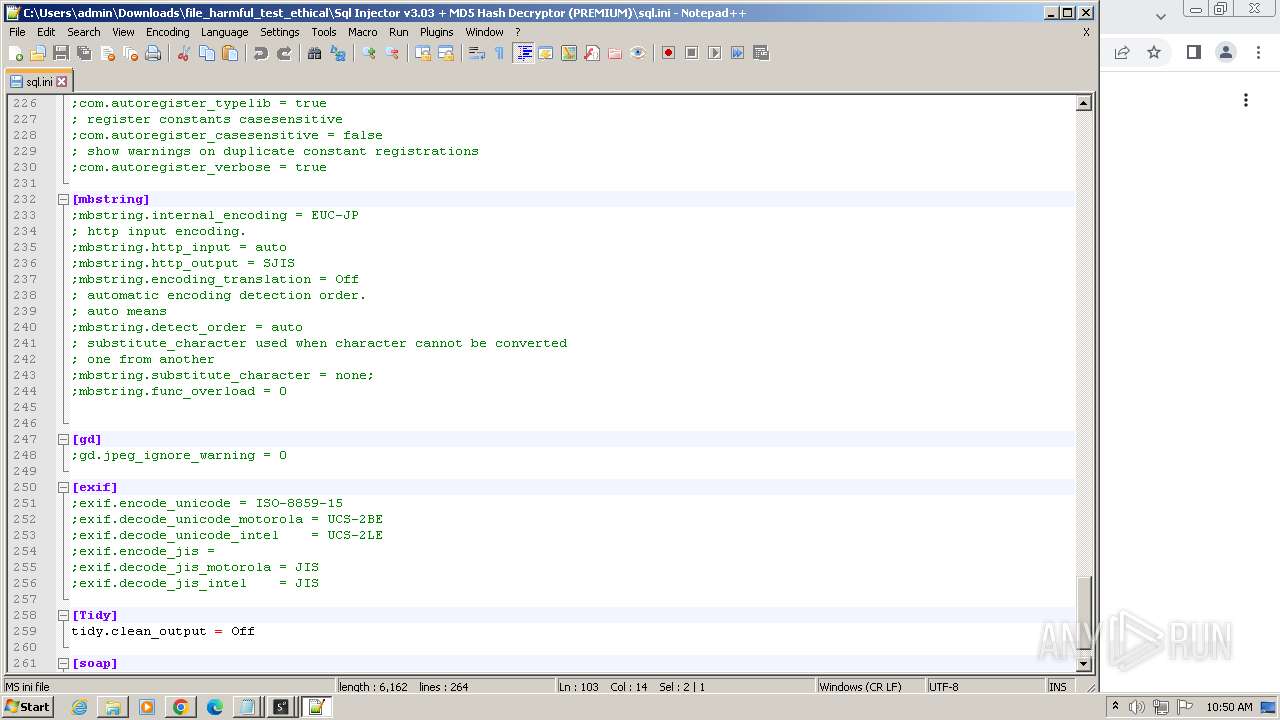Stop macro recording button
The height and width of the screenshot is (720, 1280).
[692, 53]
